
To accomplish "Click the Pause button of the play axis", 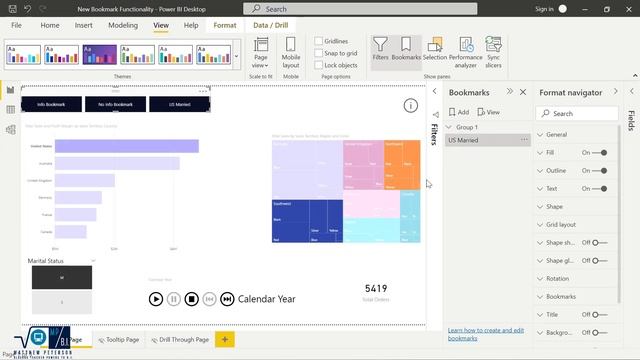I will point(173,299).
